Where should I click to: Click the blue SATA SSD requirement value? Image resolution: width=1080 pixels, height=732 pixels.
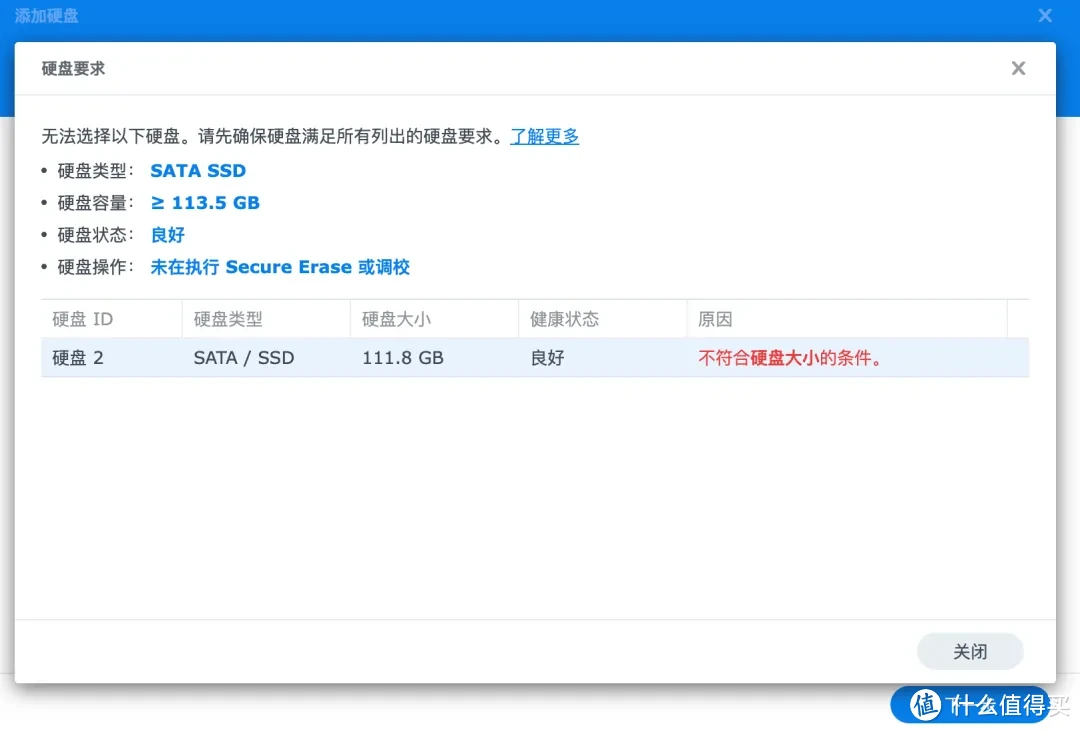click(x=198, y=170)
